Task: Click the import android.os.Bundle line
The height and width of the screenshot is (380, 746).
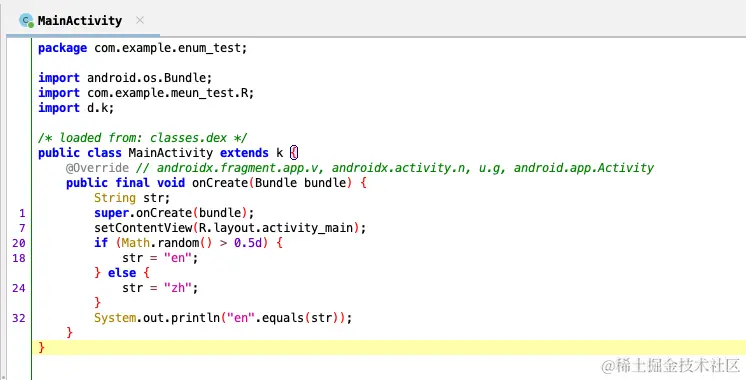Action: [125, 78]
